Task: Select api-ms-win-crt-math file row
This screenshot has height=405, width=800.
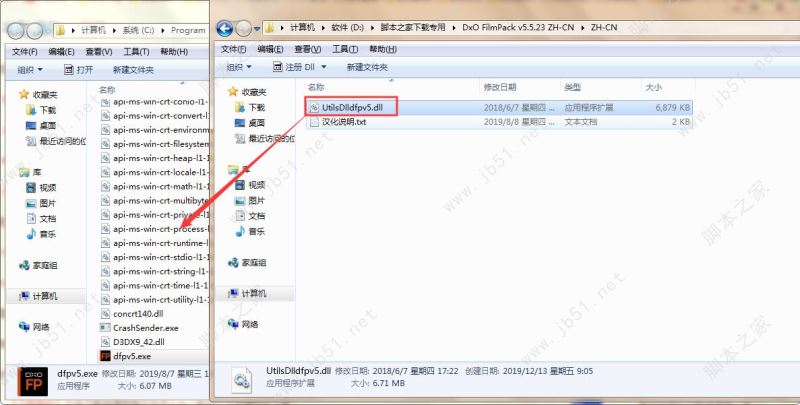Action: click(x=155, y=186)
